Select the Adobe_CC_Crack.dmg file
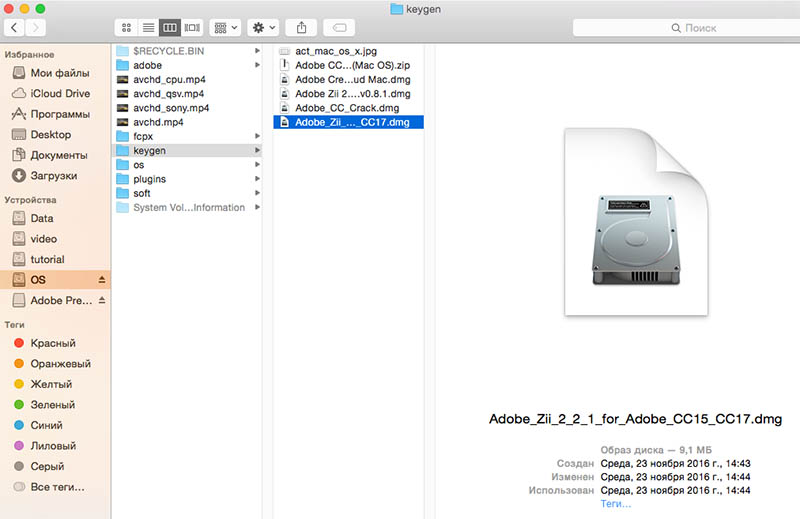Viewport: 800px width, 519px height. click(x=348, y=108)
